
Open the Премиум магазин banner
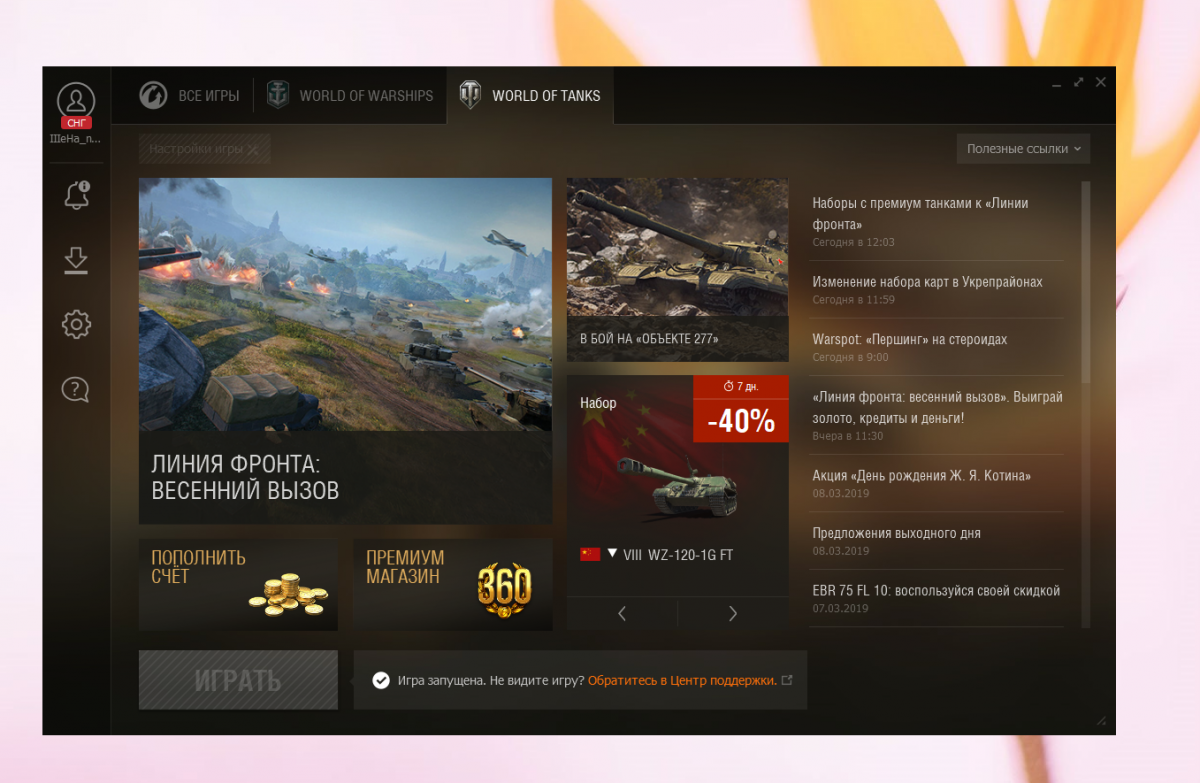coord(452,585)
